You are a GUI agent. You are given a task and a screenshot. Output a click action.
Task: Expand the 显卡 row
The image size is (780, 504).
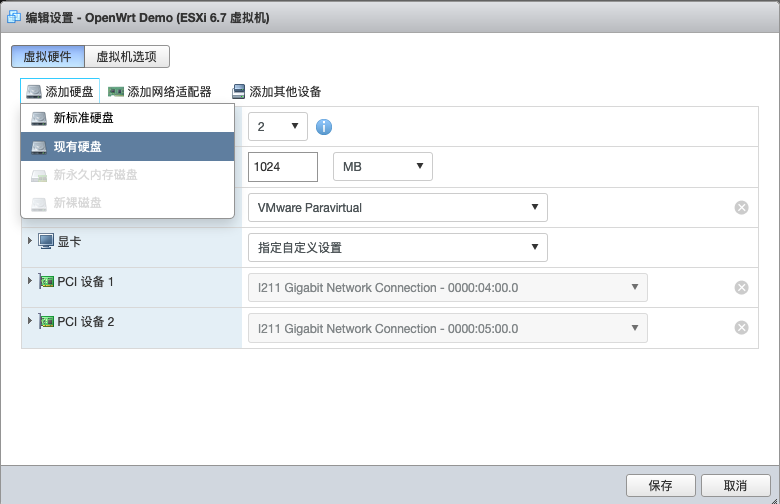[x=30, y=241]
